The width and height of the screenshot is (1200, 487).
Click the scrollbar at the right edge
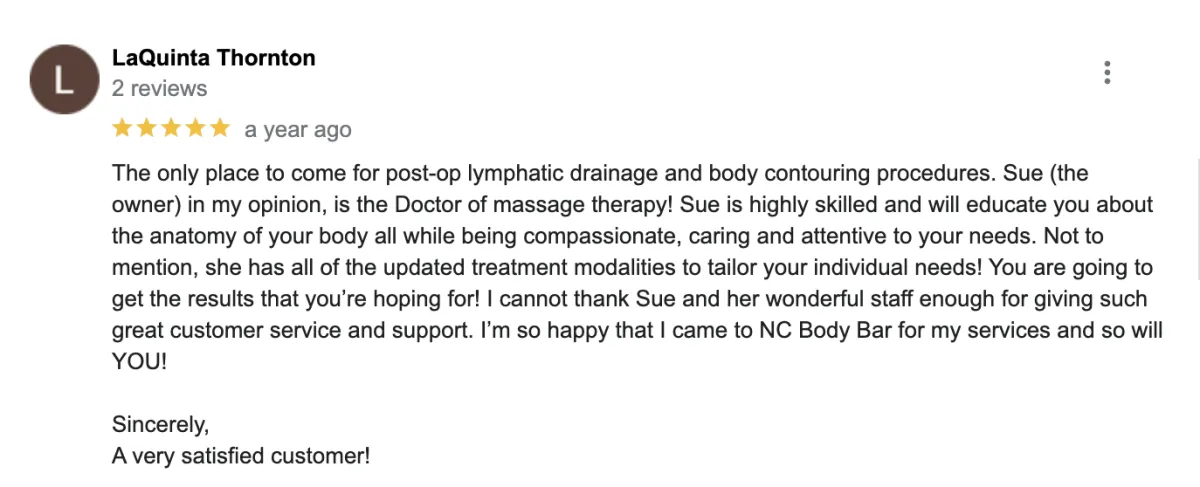point(1198,220)
